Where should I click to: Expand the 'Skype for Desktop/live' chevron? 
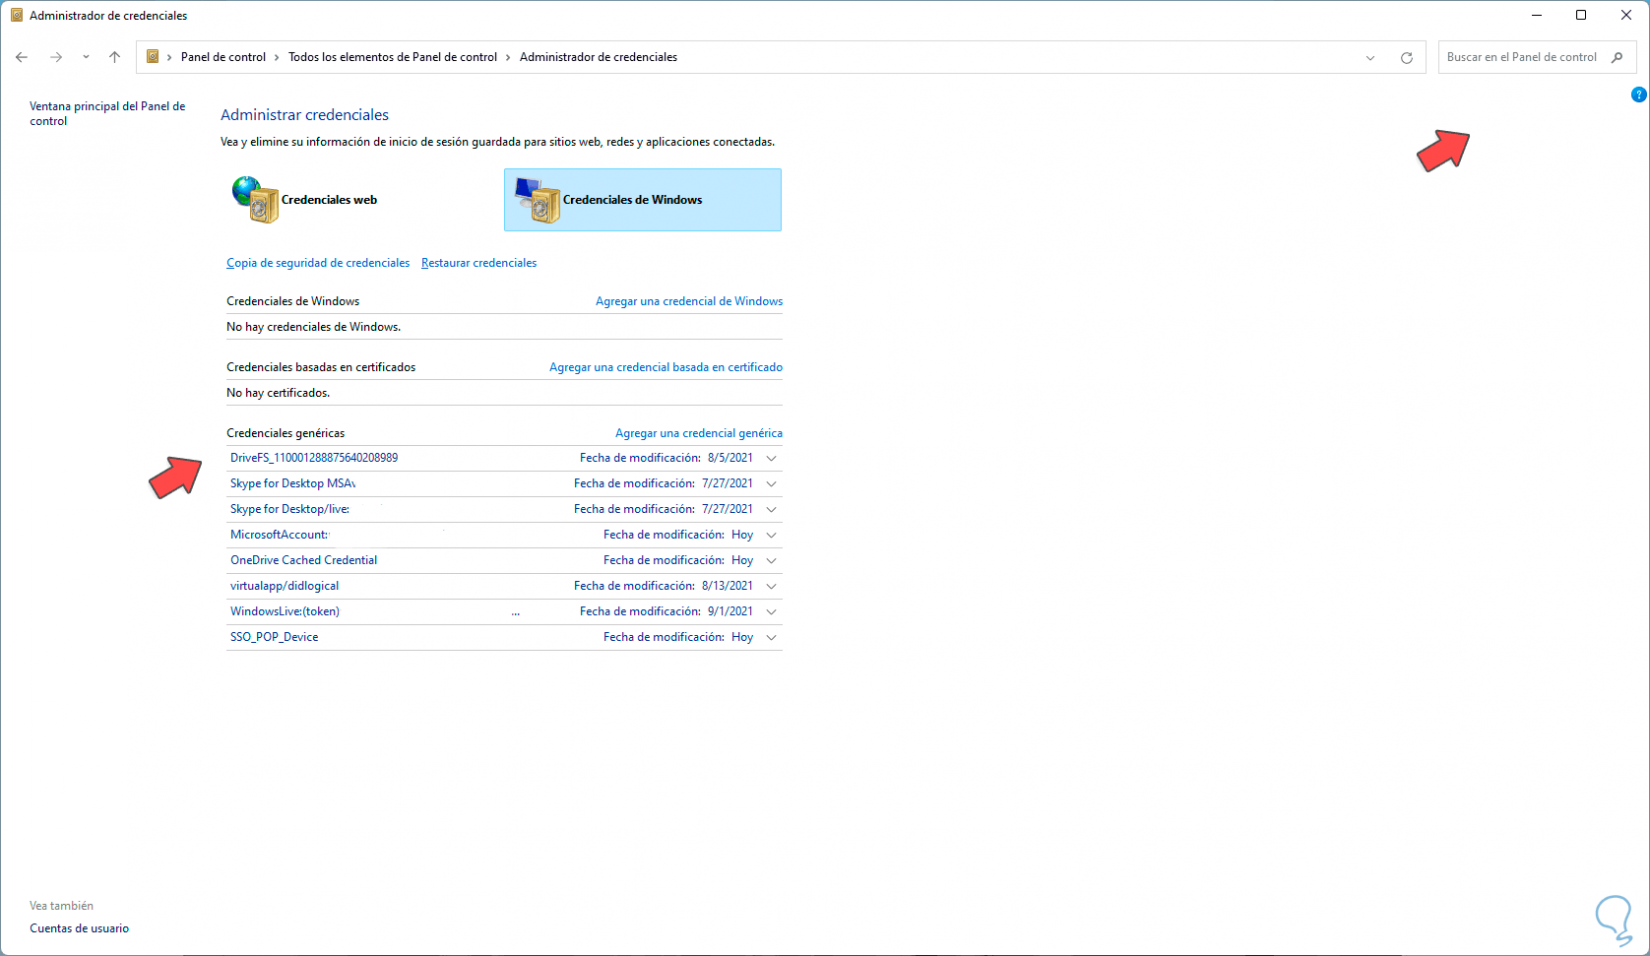[x=771, y=509]
